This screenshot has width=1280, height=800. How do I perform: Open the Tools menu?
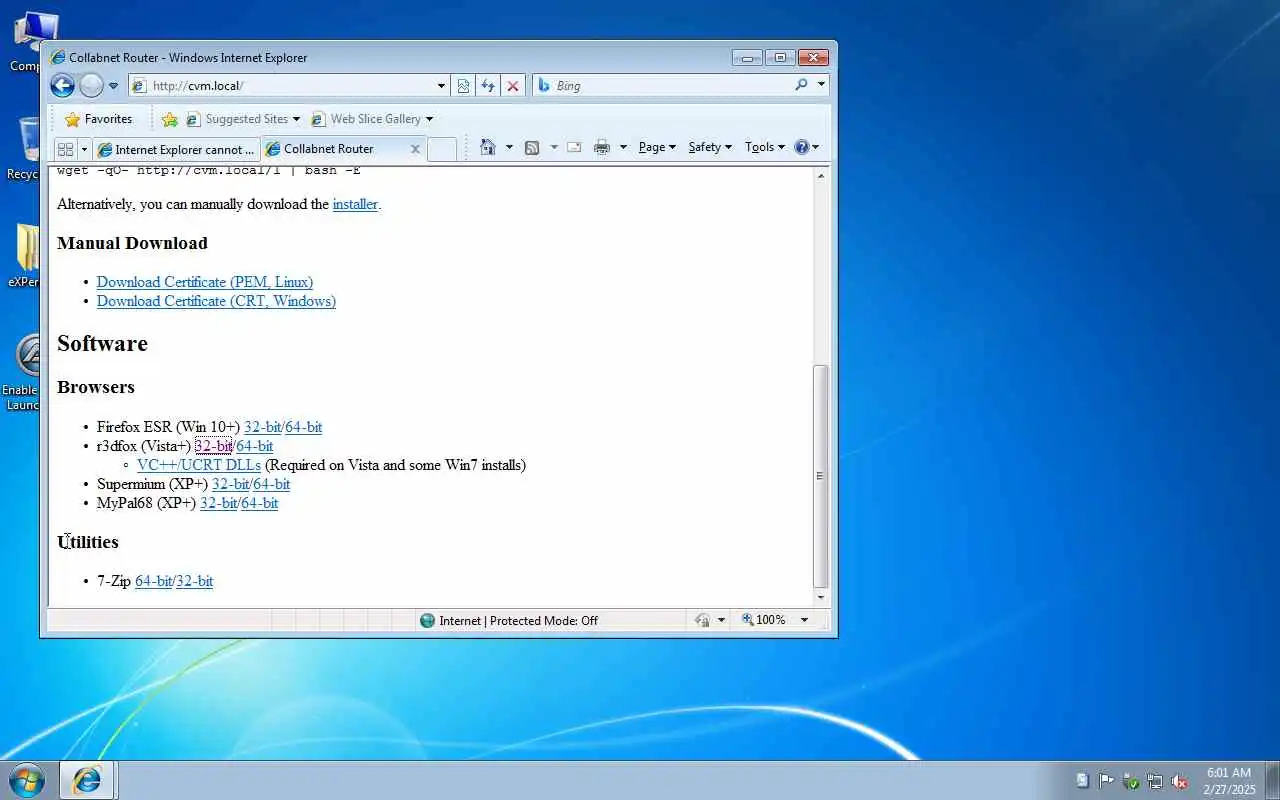(765, 147)
